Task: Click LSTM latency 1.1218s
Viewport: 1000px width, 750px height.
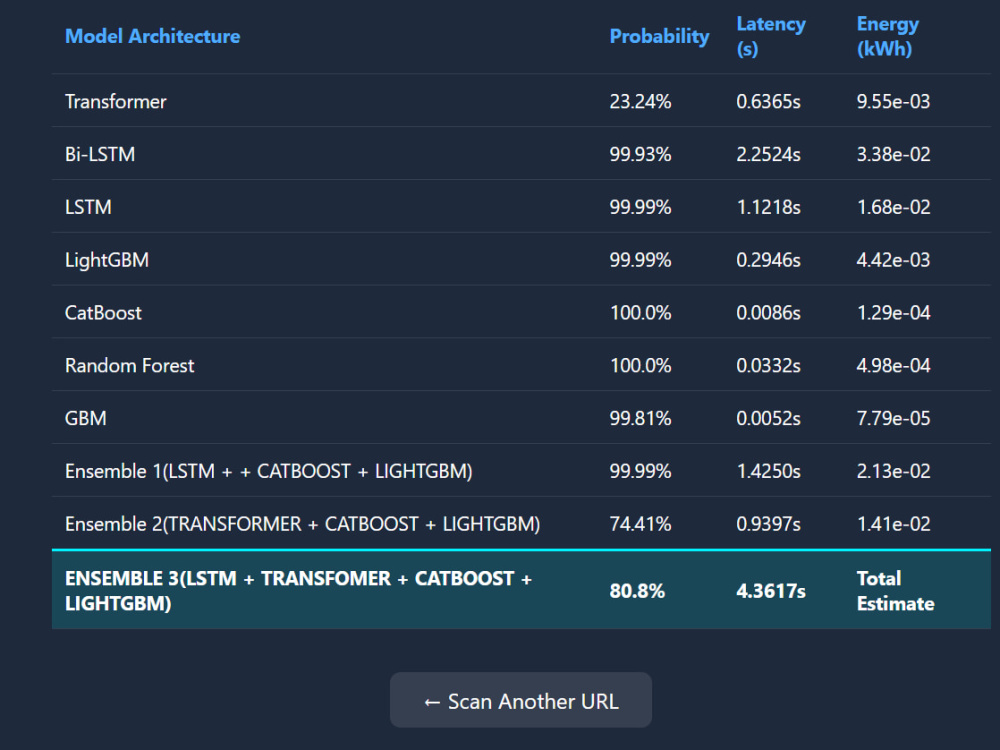Action: pos(768,207)
